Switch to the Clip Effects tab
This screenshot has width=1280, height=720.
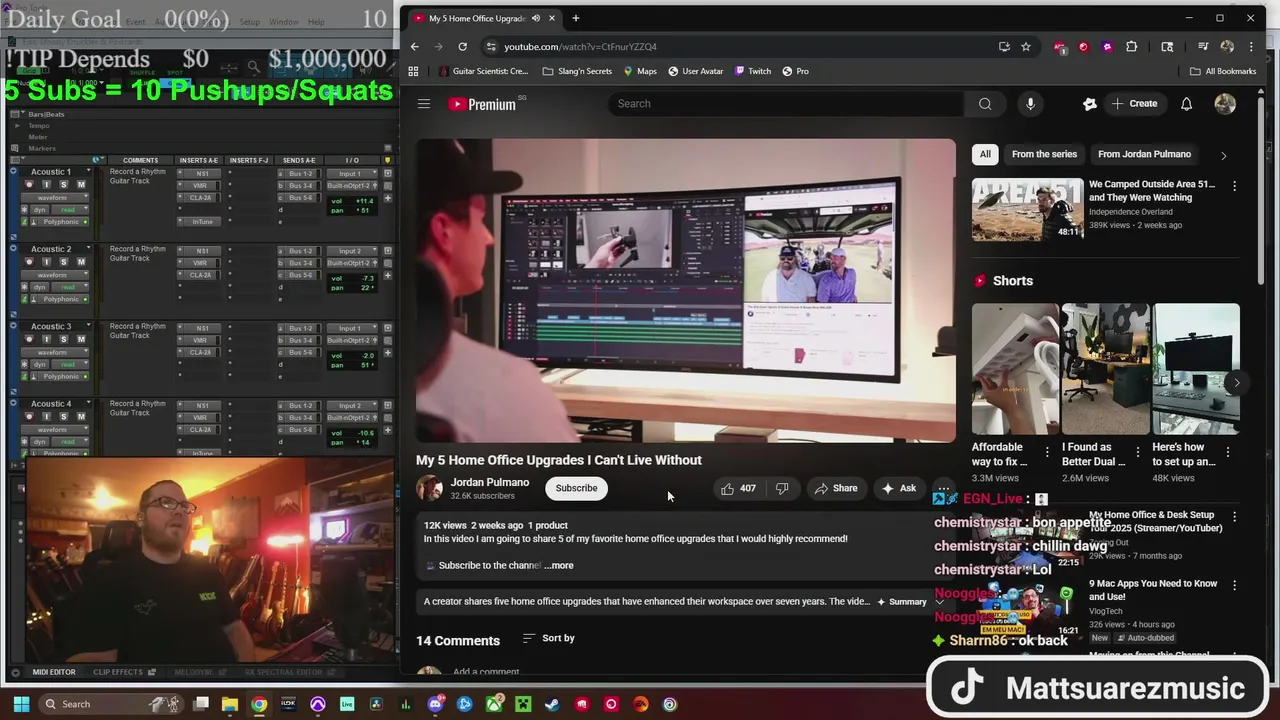tap(118, 672)
